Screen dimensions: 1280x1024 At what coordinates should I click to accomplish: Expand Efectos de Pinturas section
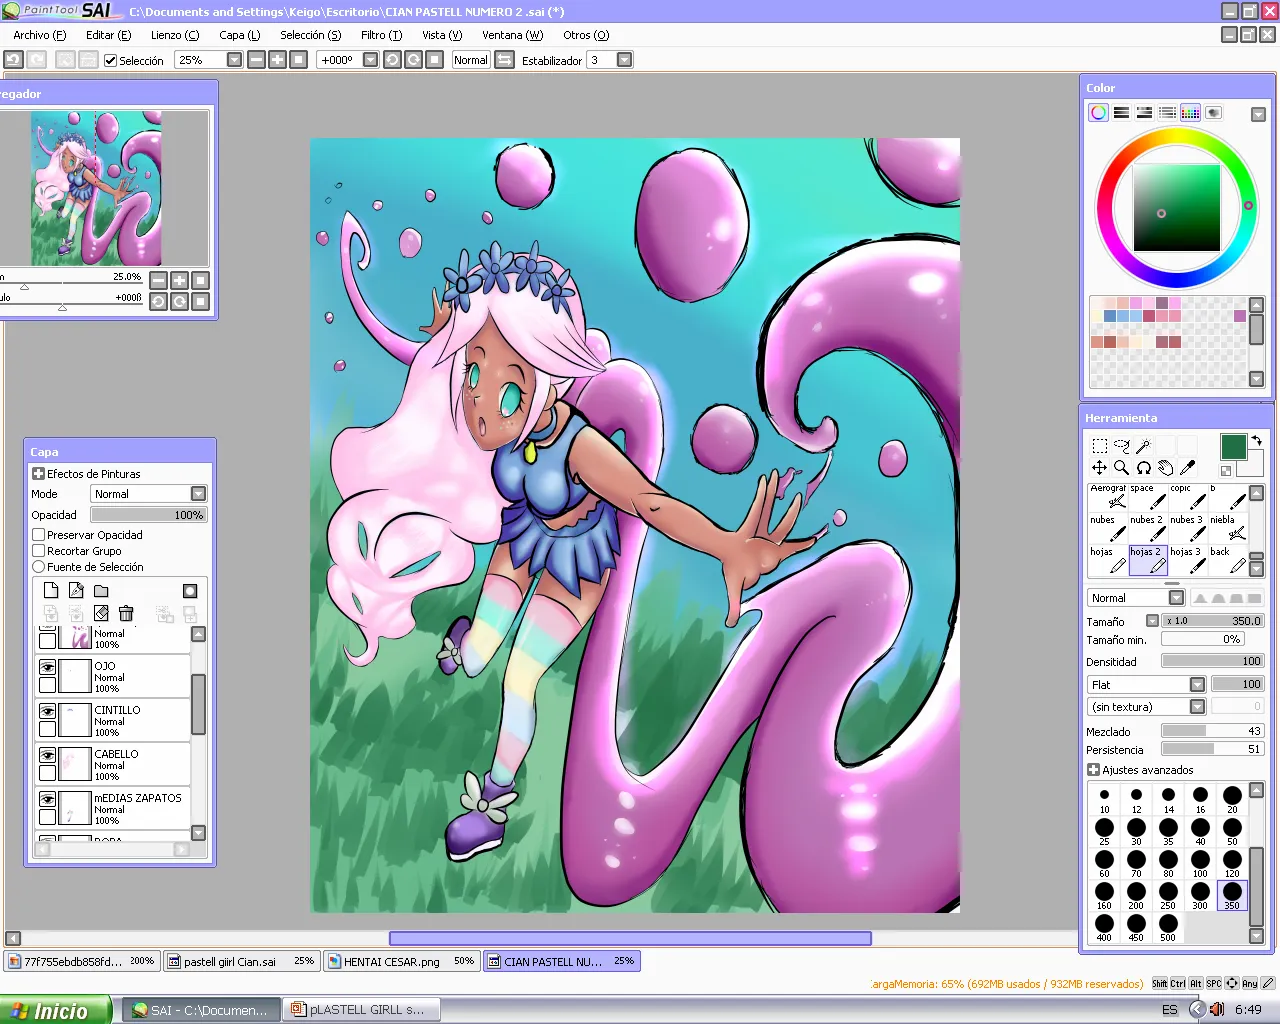(x=38, y=474)
